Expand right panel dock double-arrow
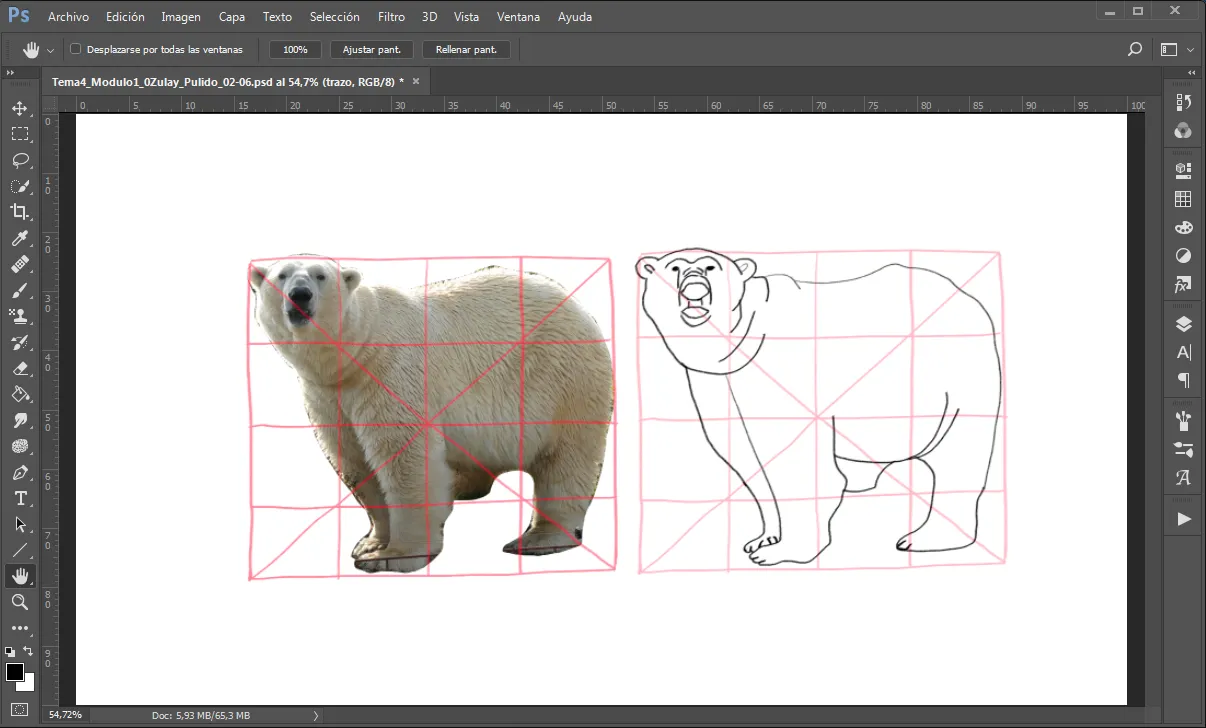1206x728 pixels. (x=1191, y=73)
